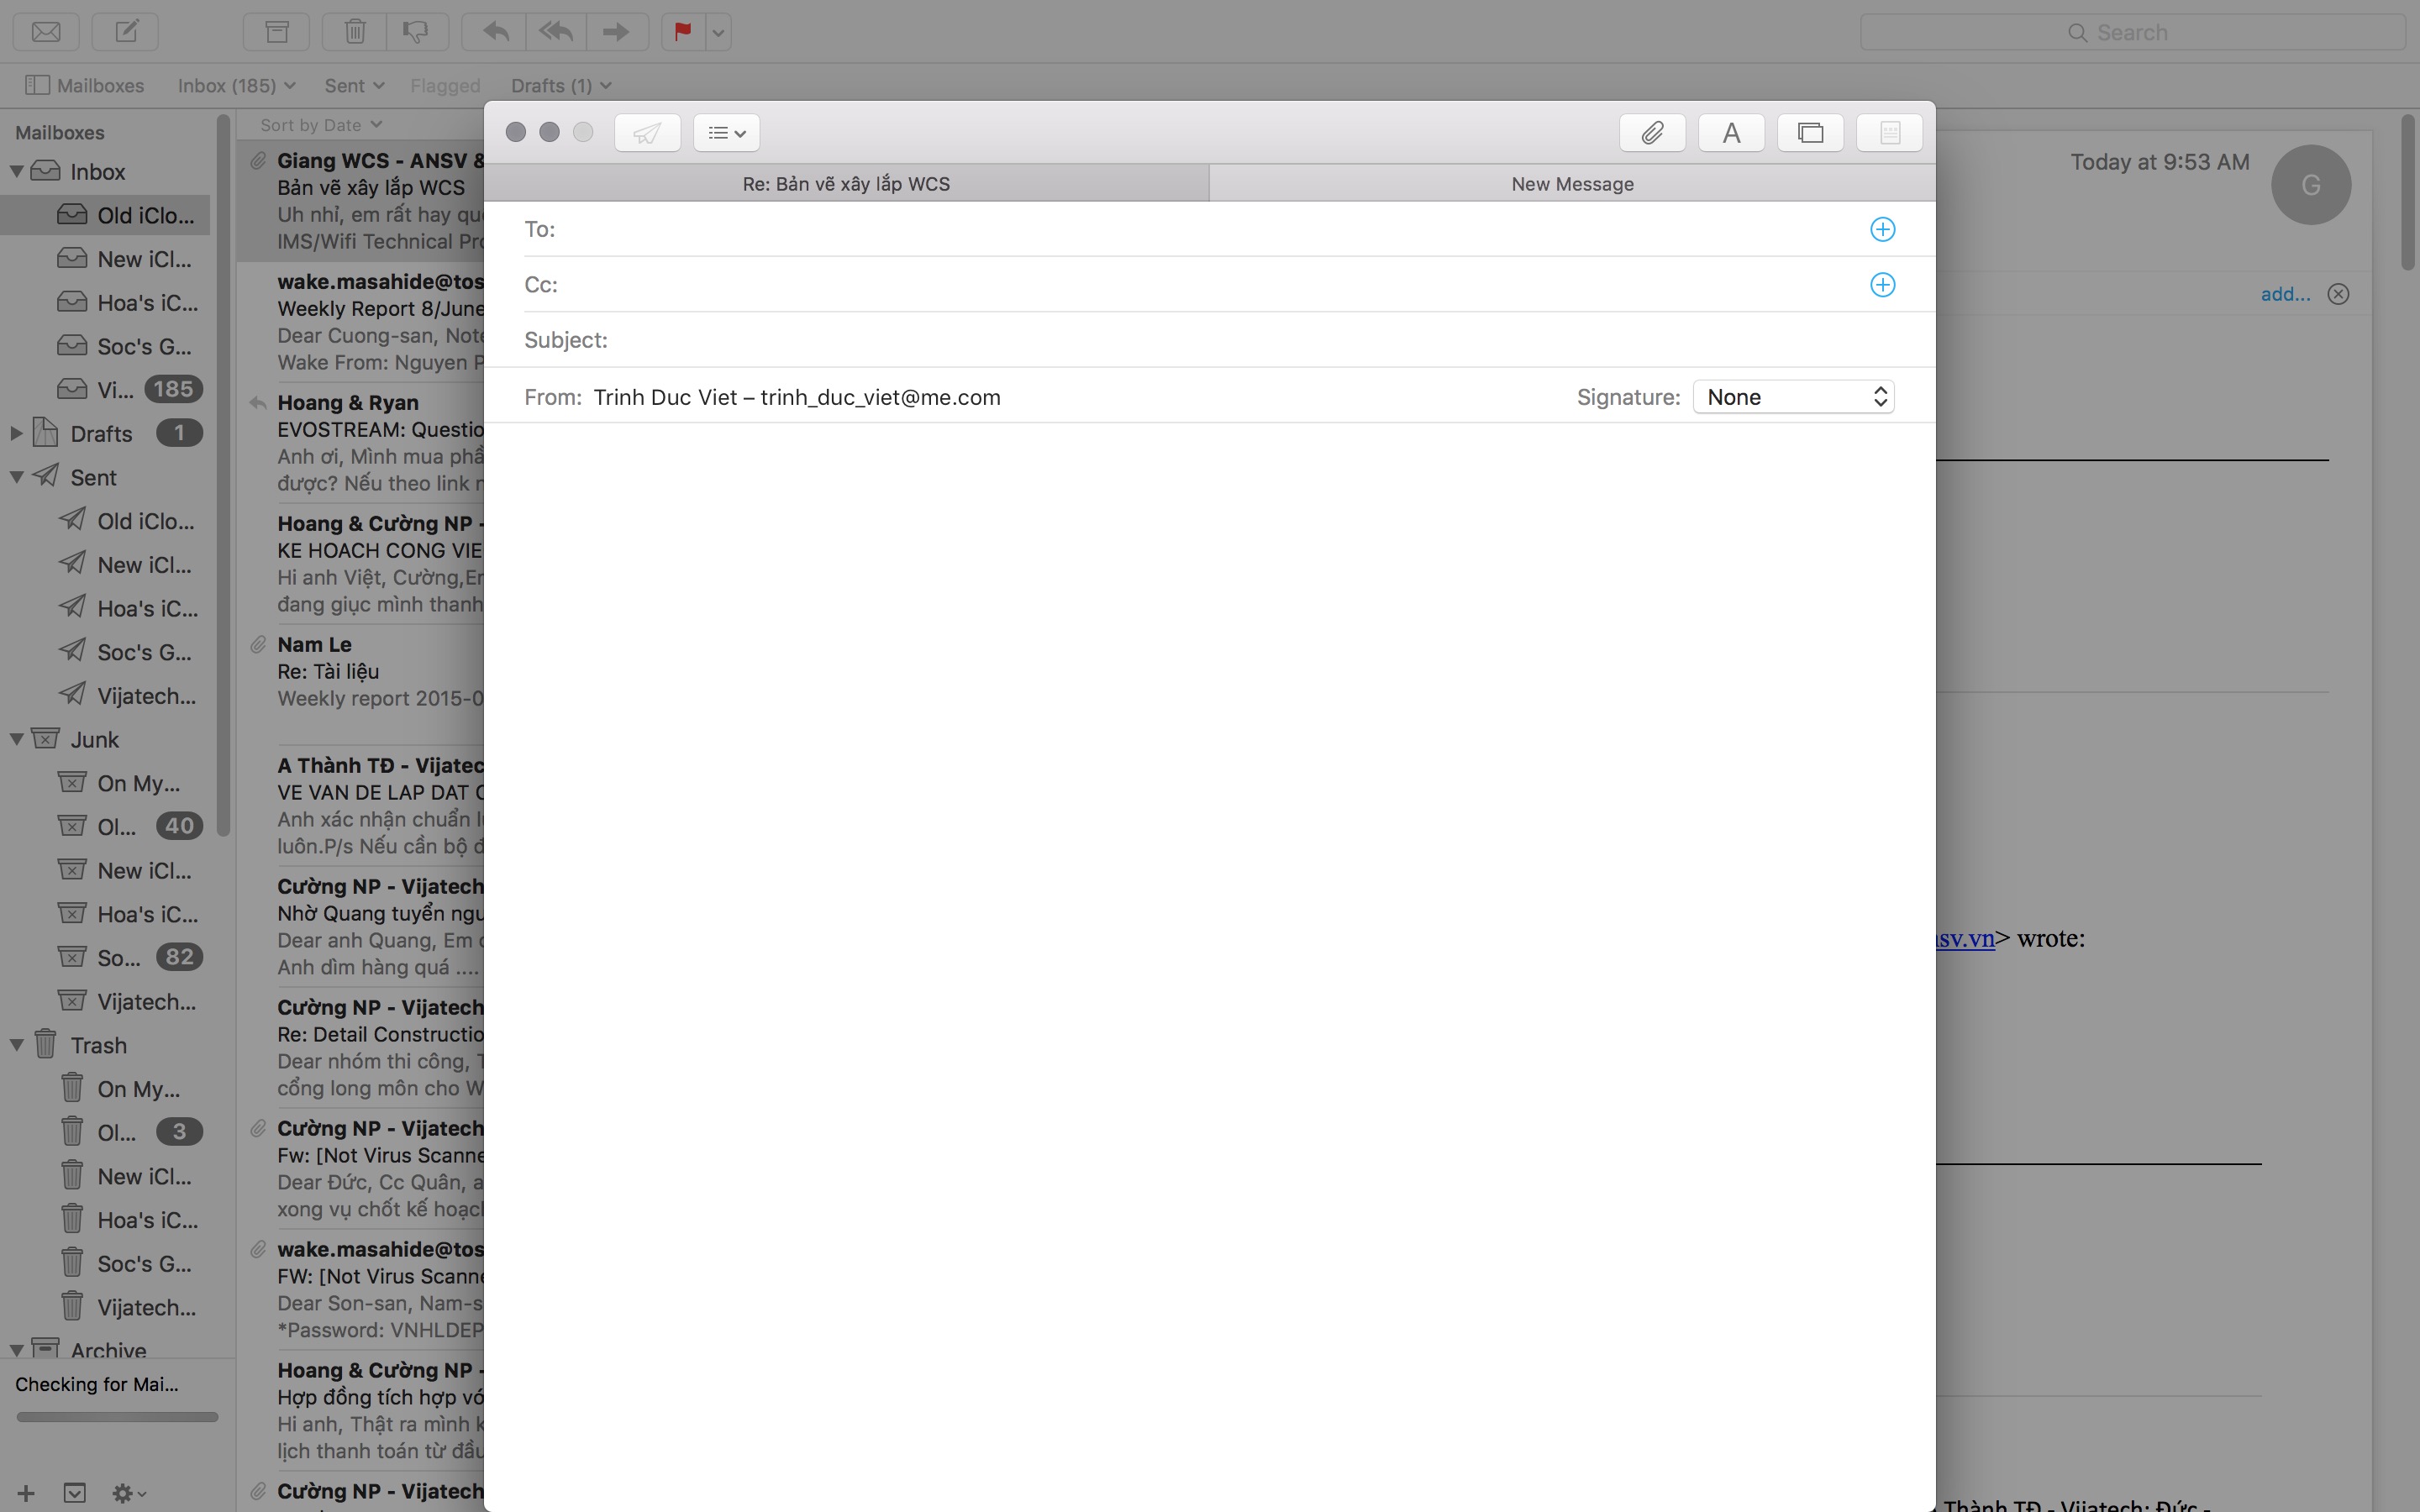
Task: Click the red flag icon
Action: 683,32
